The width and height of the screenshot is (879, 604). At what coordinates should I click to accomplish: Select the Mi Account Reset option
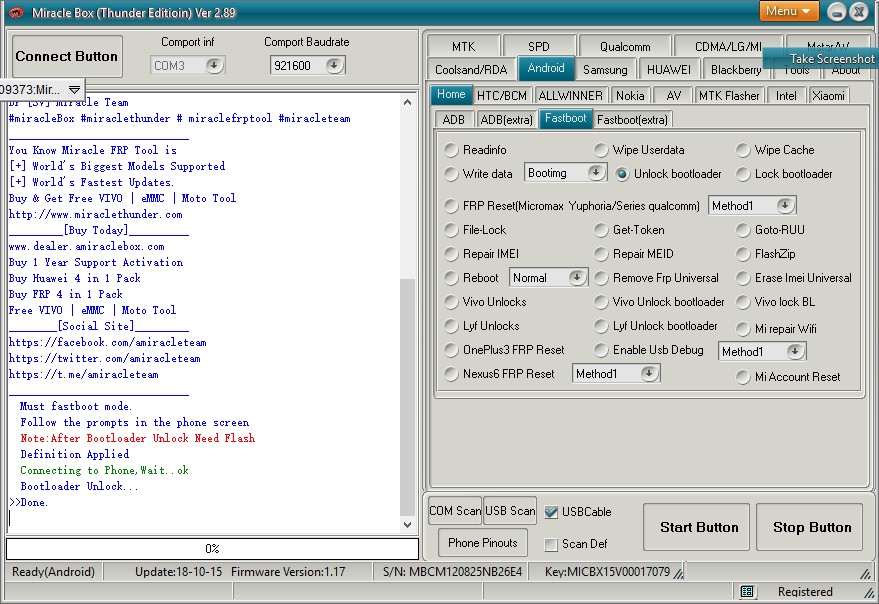click(743, 377)
